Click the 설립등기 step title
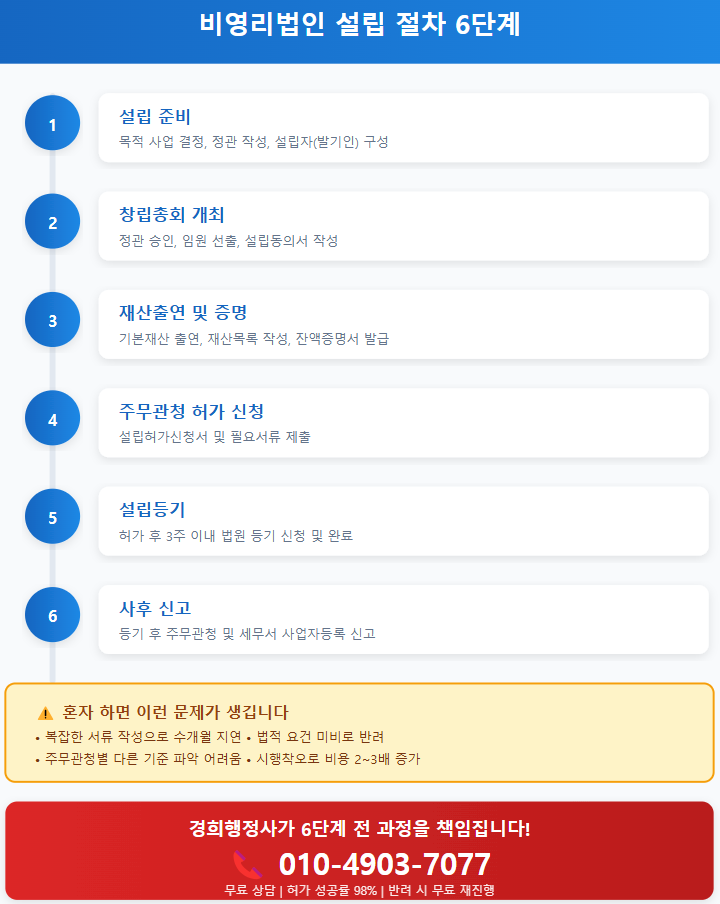 tap(152, 509)
